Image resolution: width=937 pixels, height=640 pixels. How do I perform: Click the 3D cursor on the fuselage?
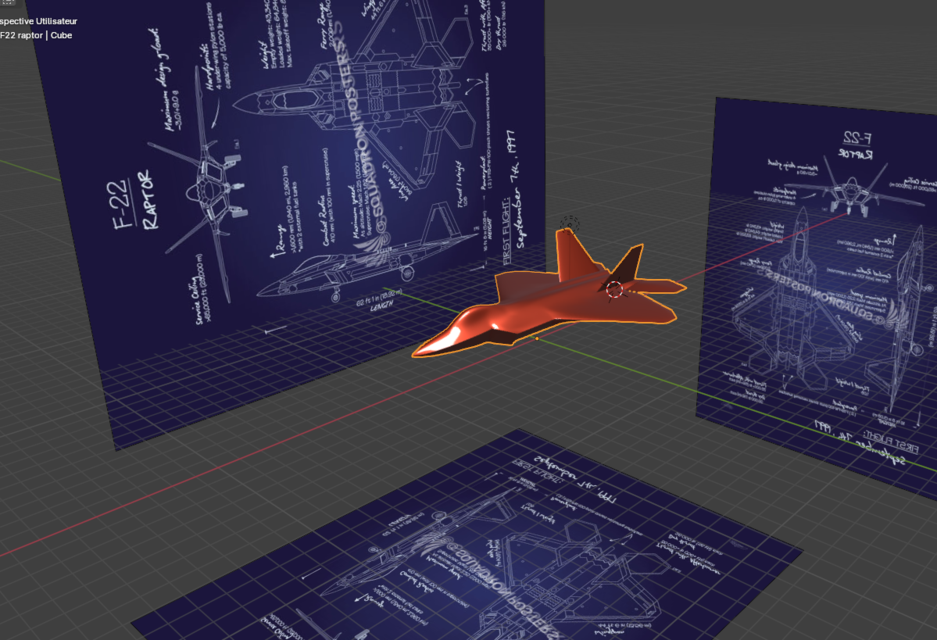613,290
